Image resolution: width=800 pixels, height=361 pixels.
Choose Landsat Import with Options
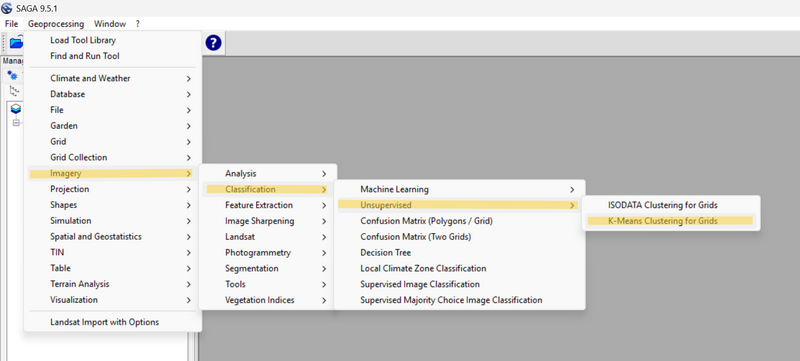point(112,322)
